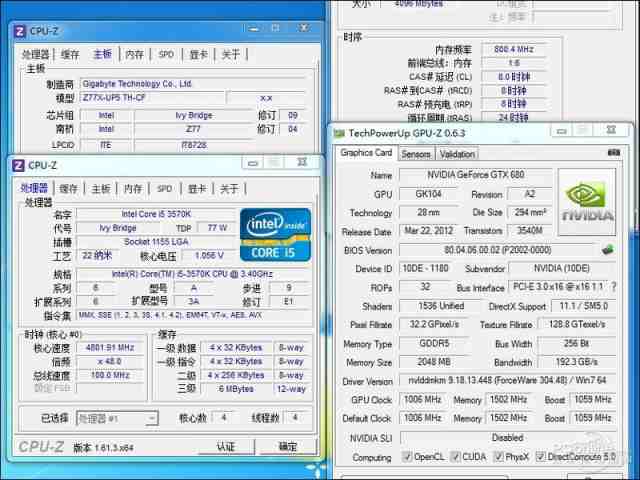Toggle the CUDA checkbox
This screenshot has height=480, width=640.
[x=455, y=456]
